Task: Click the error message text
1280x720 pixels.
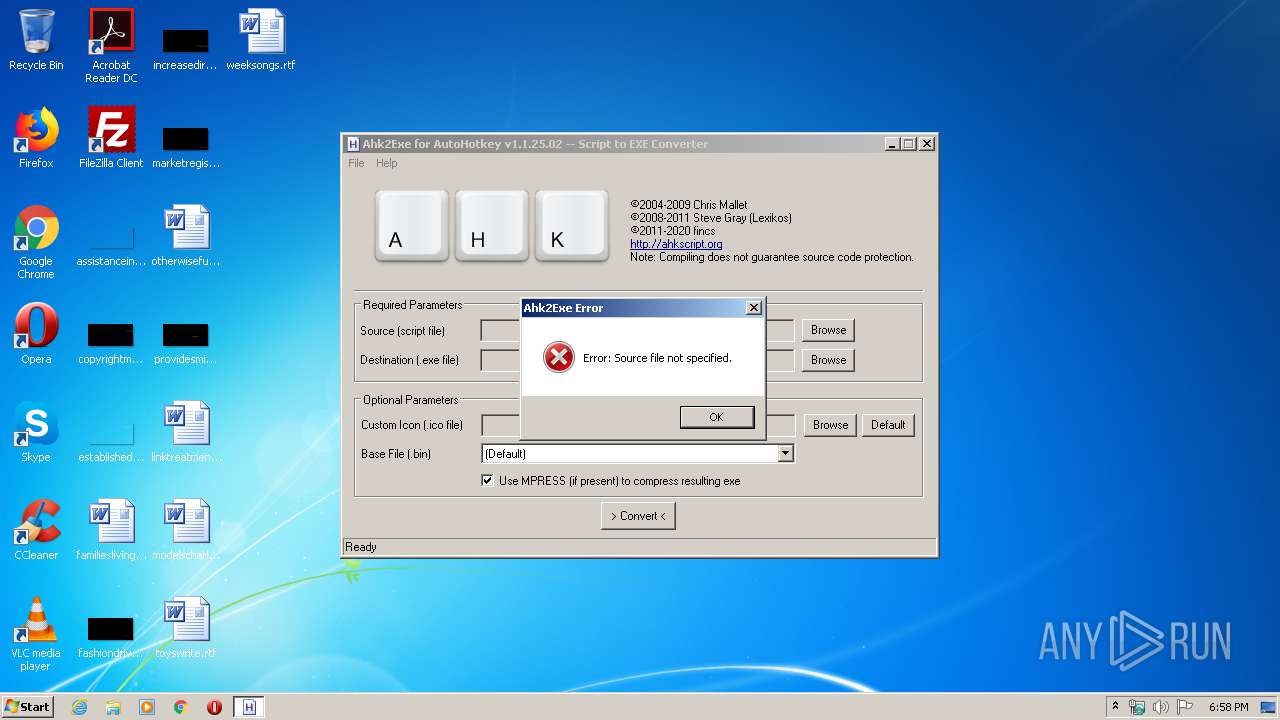Action: [658, 358]
